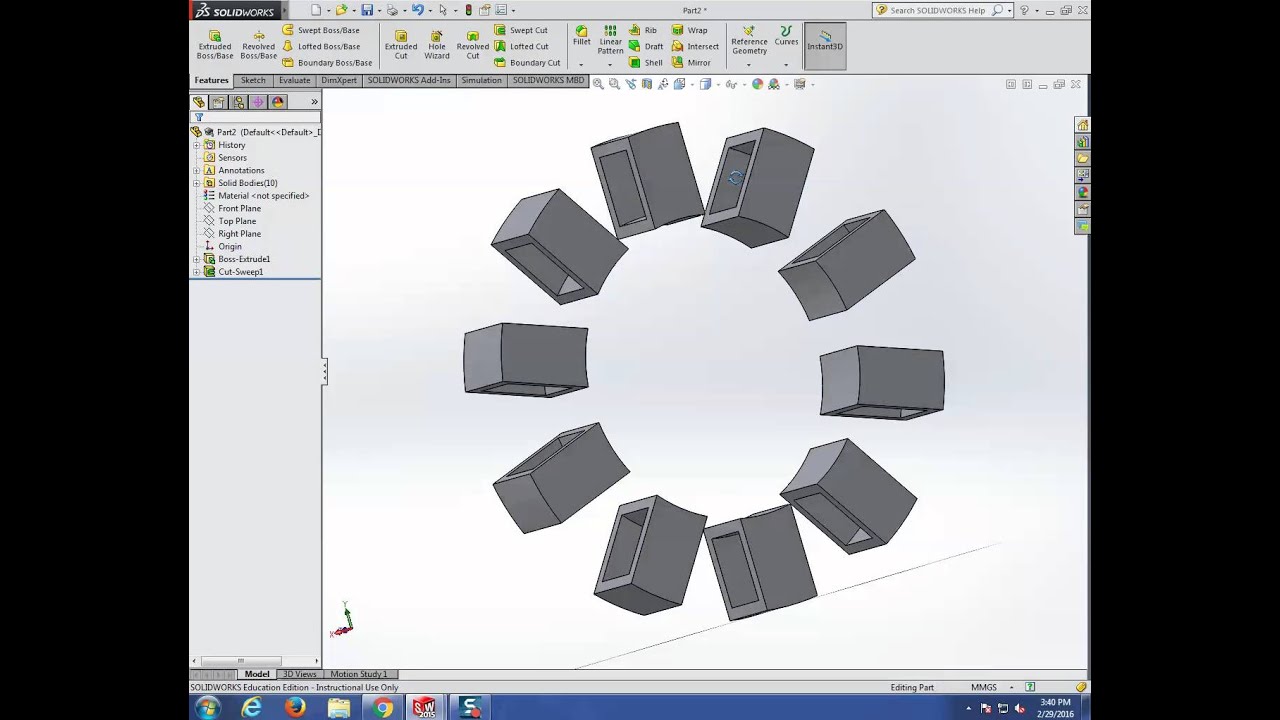Open the 3D Views bottom tab
The height and width of the screenshot is (720, 1280).
pos(299,674)
